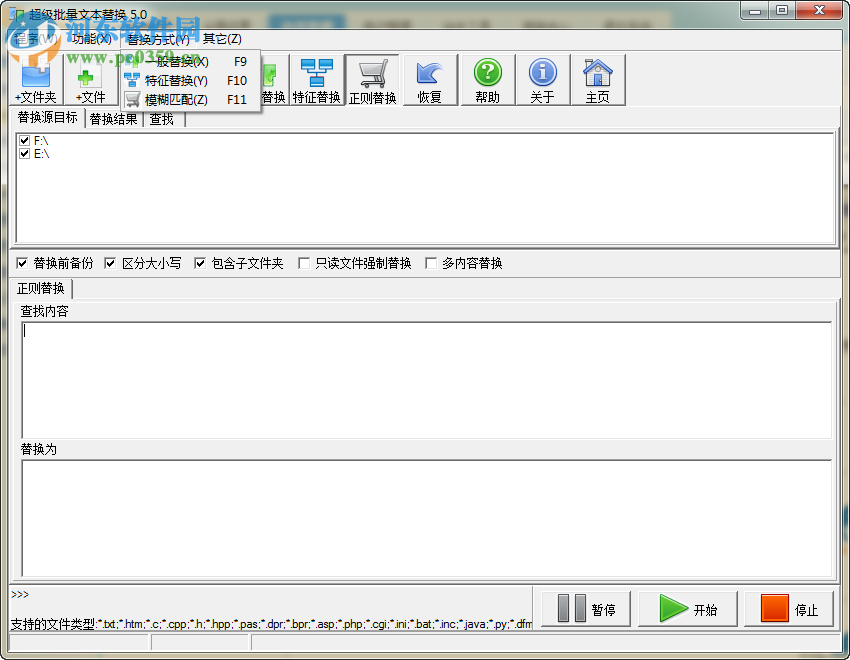This screenshot has width=850, height=660.
Task: Switch to the 替换结果 tab
Action: [113, 118]
